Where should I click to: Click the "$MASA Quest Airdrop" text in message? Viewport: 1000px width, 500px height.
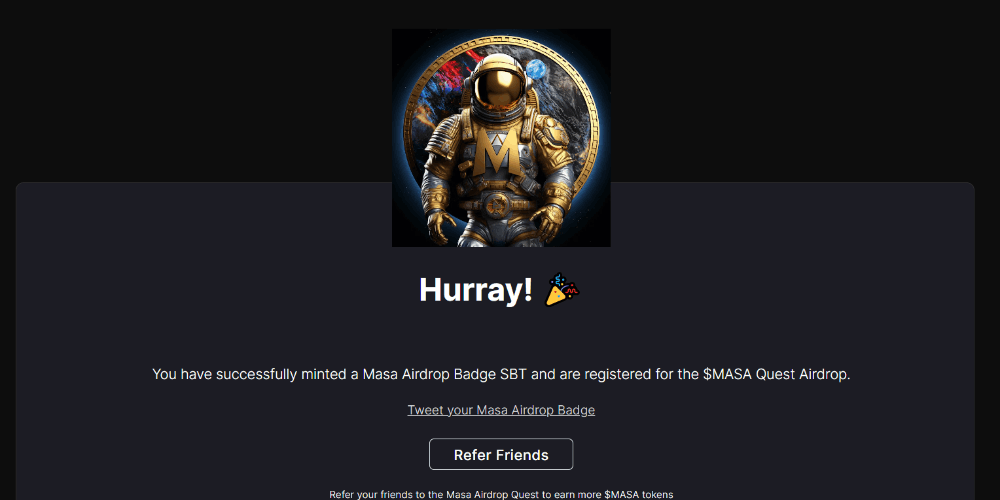coord(776,374)
